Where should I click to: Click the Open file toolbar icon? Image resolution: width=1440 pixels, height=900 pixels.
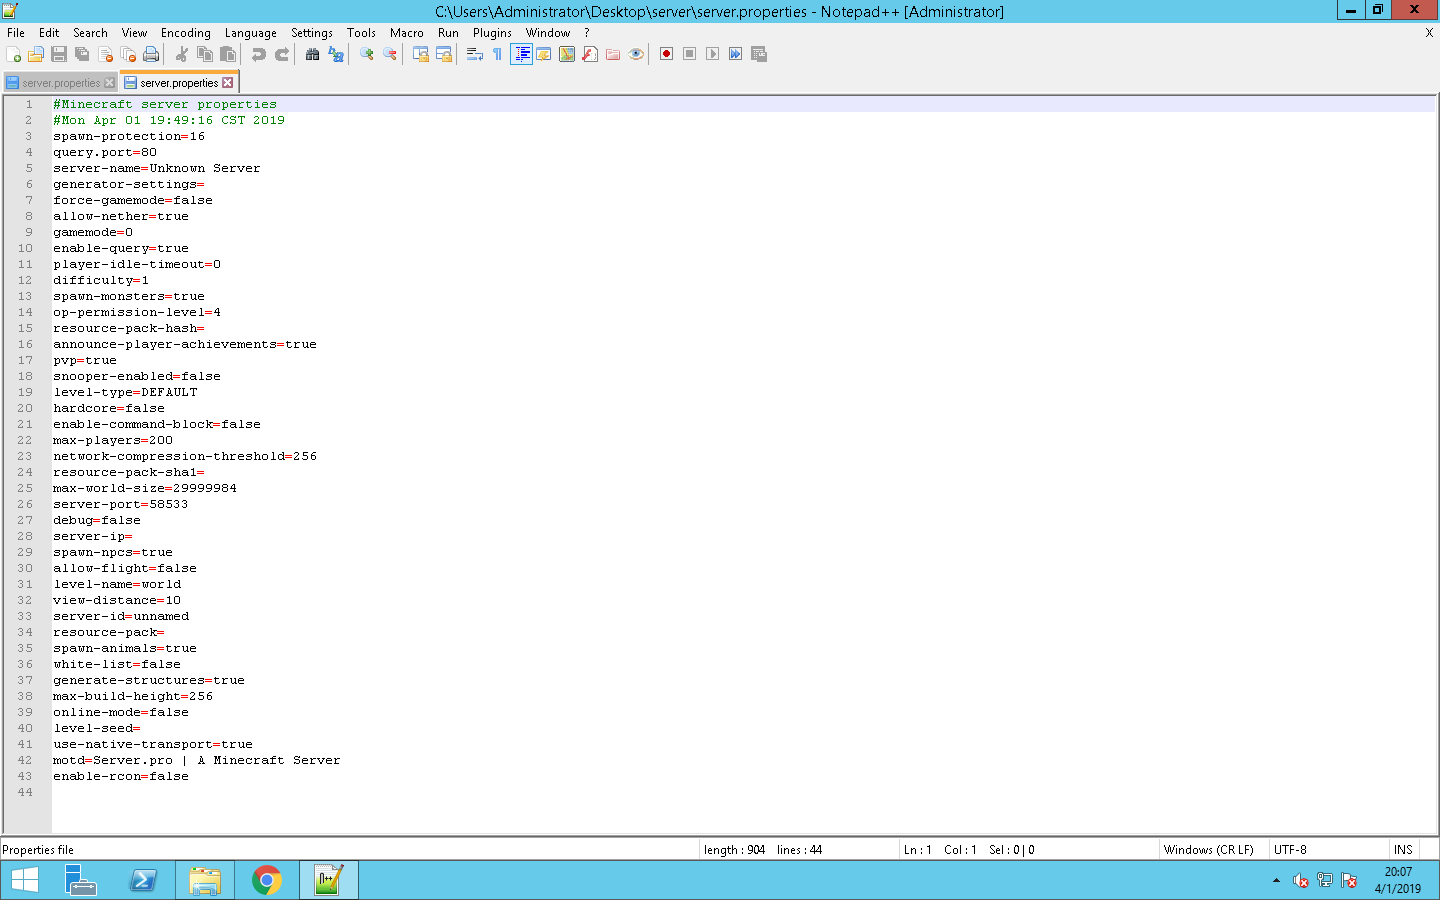[36, 54]
